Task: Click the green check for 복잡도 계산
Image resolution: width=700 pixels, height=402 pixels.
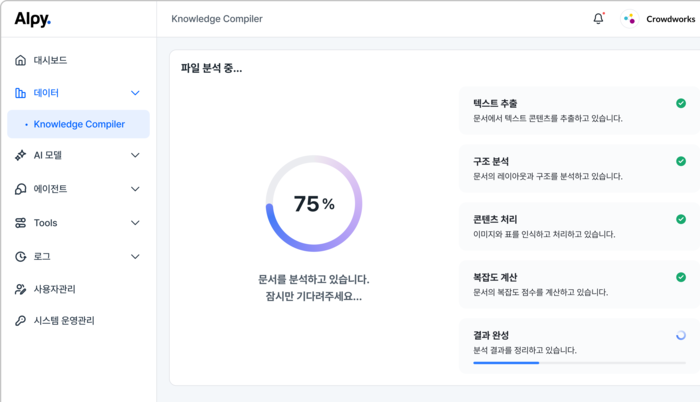Action: tap(681, 277)
